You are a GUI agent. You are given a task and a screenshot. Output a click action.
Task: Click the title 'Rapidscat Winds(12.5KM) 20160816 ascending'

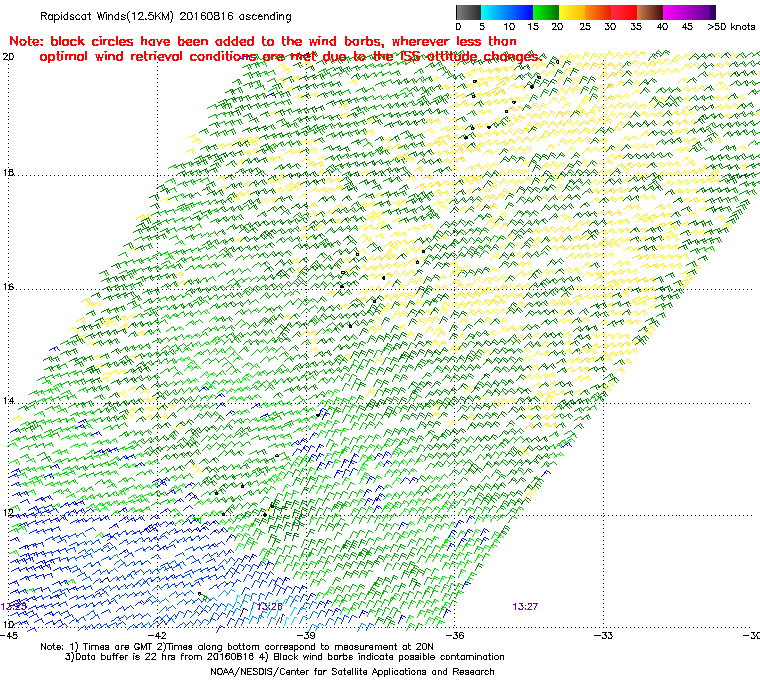tap(166, 16)
